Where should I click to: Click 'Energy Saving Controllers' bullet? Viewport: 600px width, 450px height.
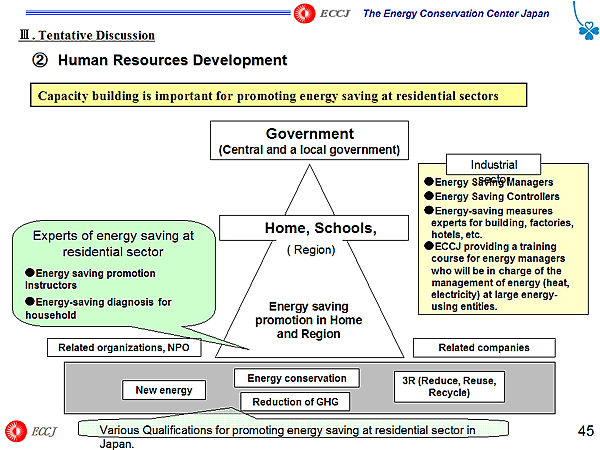tap(492, 196)
